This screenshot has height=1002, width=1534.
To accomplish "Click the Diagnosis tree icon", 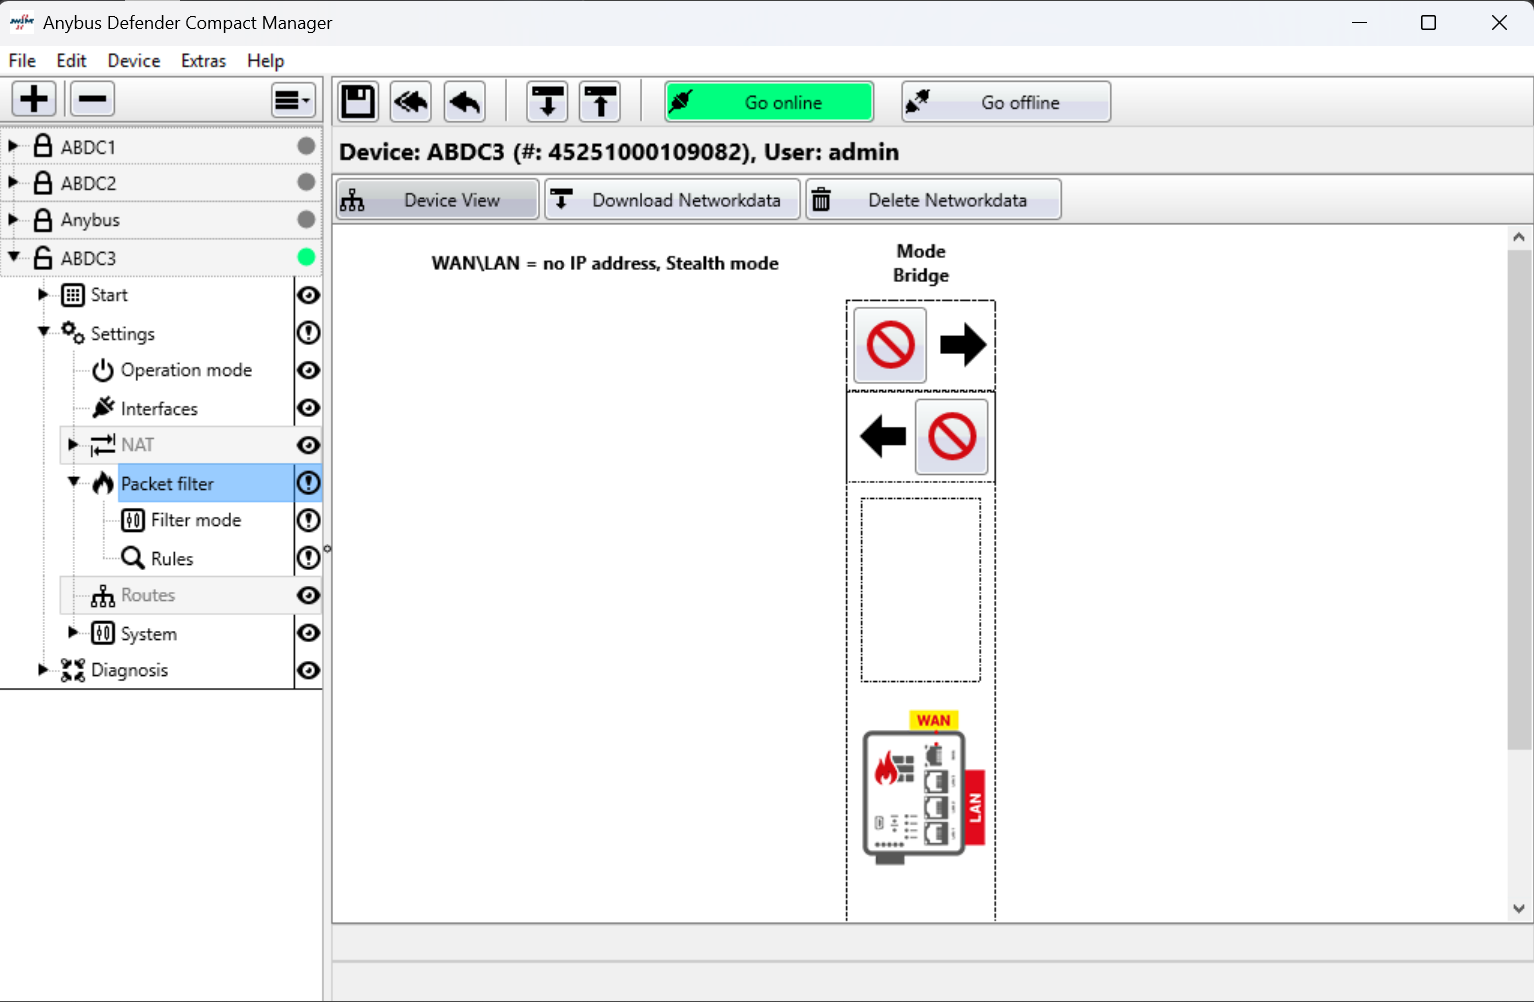I will 73,670.
